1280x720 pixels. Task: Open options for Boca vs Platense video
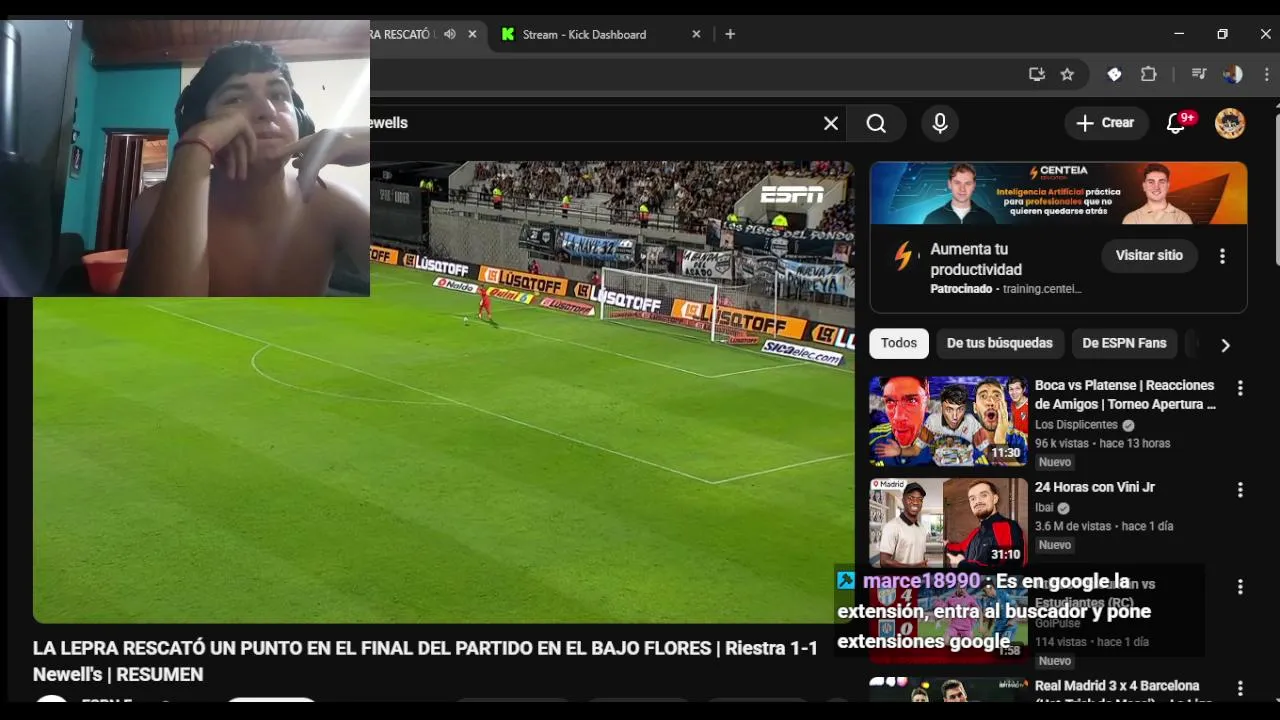coord(1240,388)
